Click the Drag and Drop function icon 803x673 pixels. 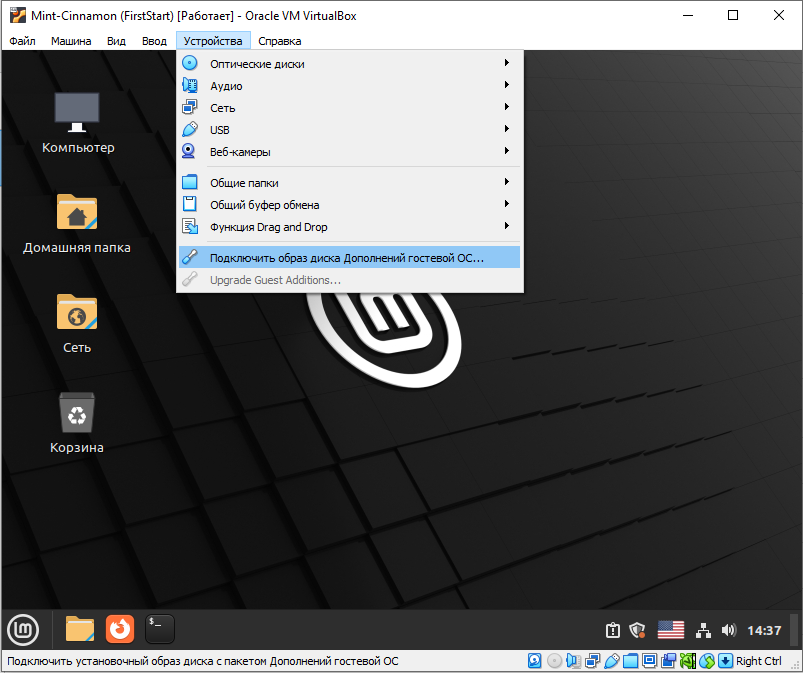tap(189, 226)
